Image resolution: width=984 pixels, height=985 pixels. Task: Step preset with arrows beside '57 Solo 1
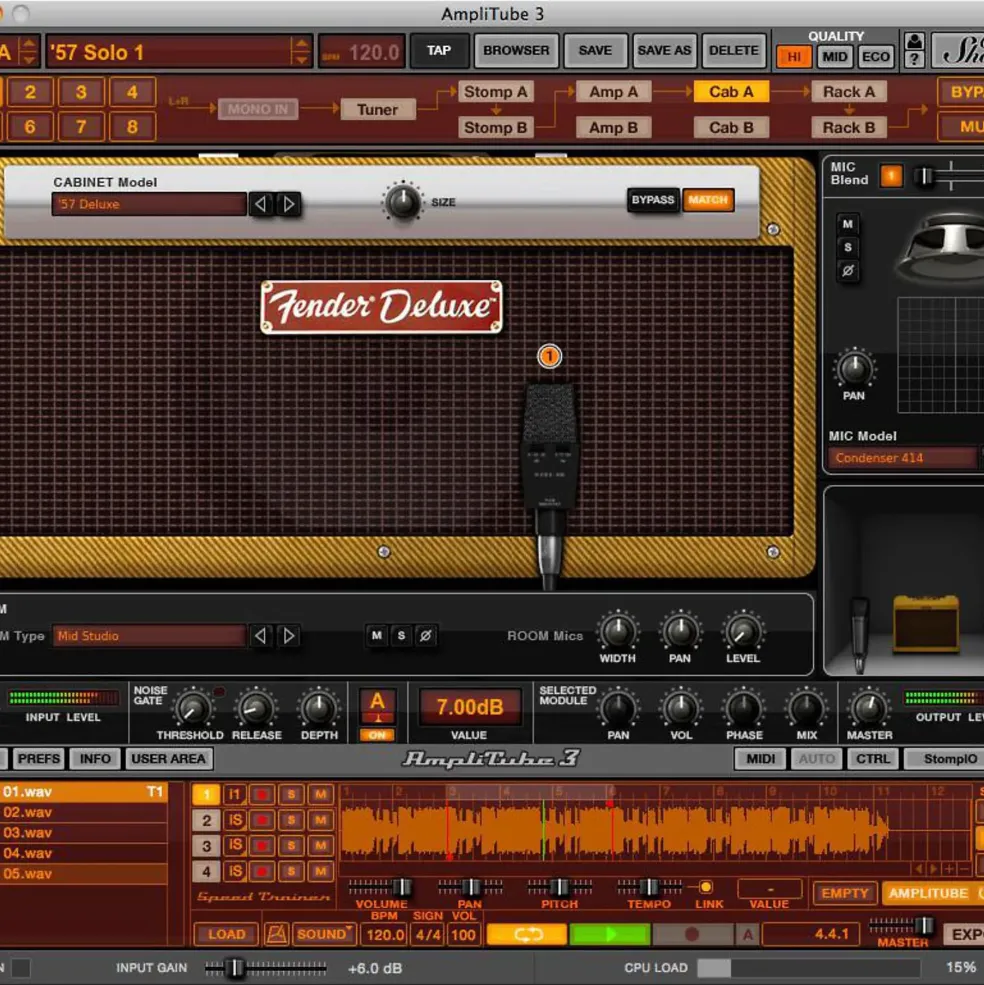(302, 52)
